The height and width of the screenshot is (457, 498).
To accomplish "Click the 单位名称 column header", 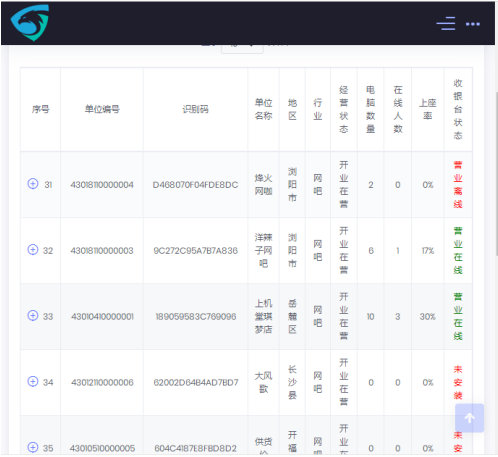I will [263, 109].
